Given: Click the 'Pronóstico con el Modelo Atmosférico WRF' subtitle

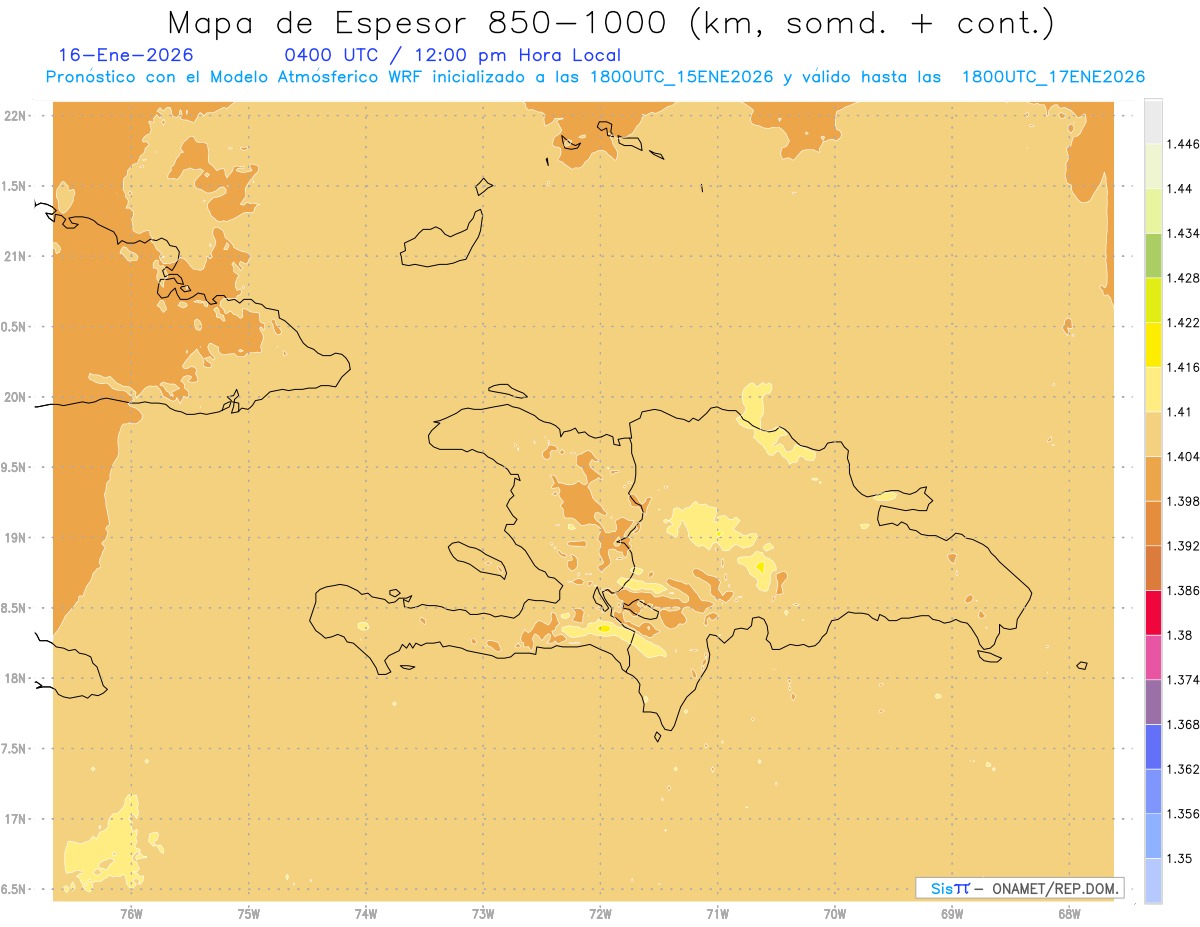Looking at the screenshot, I should click(x=236, y=77).
